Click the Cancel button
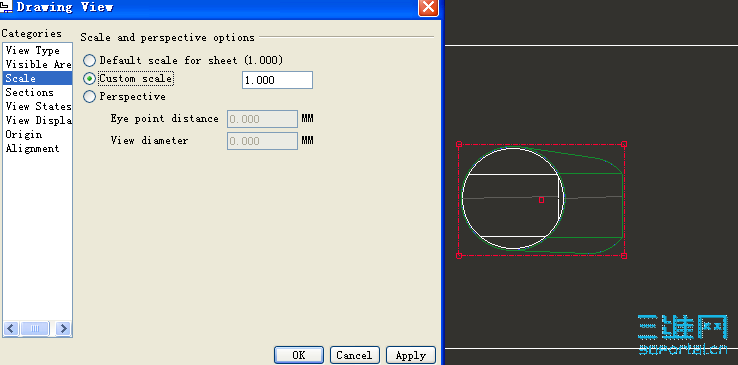The image size is (738, 365). click(x=354, y=355)
